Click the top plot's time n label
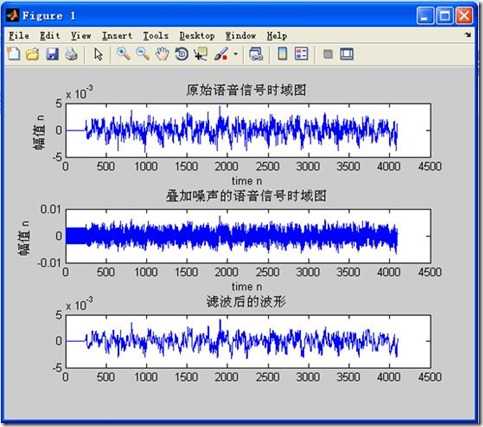Screen dimensions: 483x427 (x=247, y=181)
